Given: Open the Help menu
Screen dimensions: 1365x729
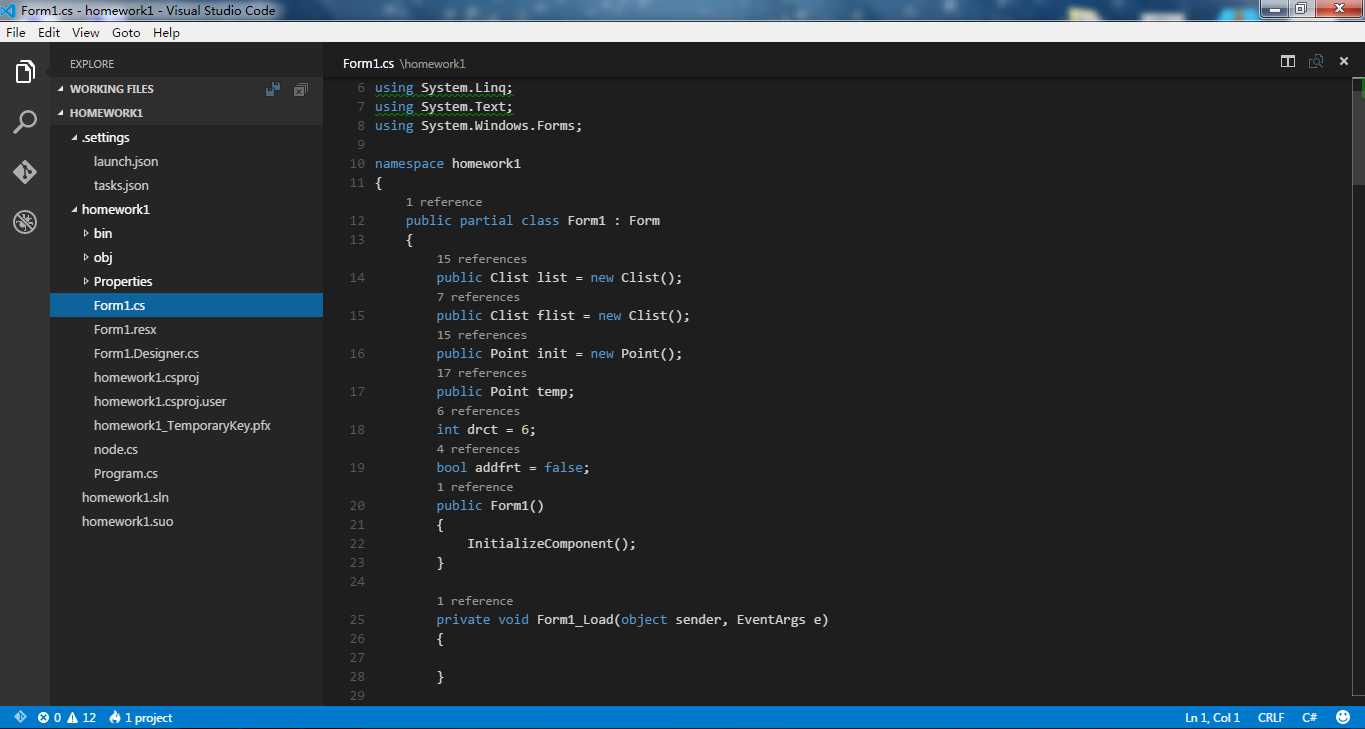Looking at the screenshot, I should click(166, 32).
